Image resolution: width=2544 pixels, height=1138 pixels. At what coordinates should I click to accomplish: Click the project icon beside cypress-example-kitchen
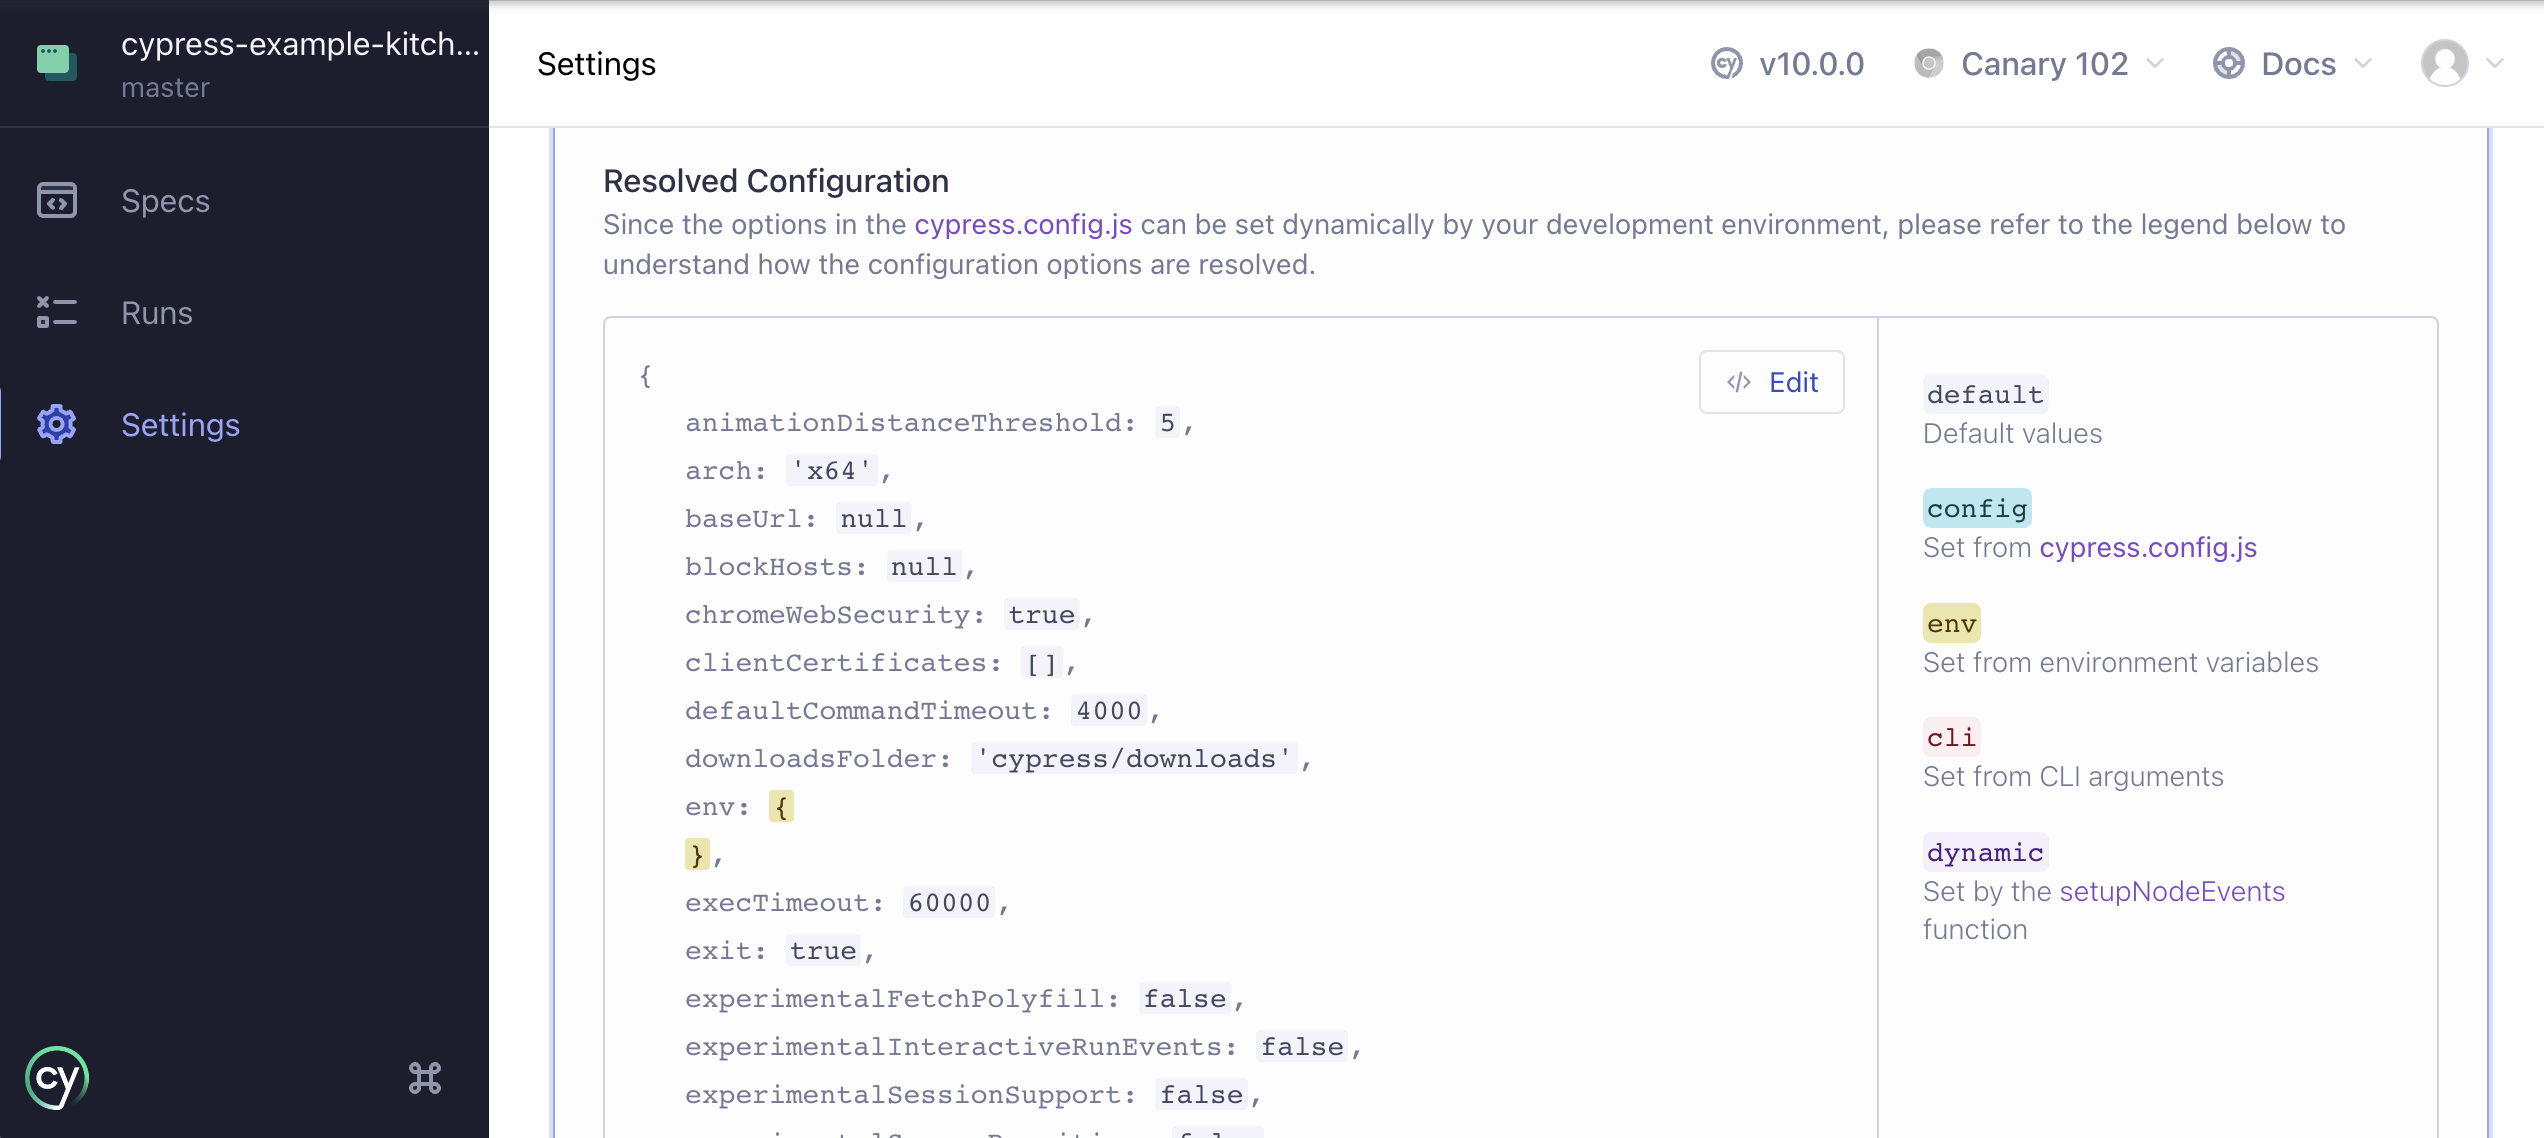[56, 62]
